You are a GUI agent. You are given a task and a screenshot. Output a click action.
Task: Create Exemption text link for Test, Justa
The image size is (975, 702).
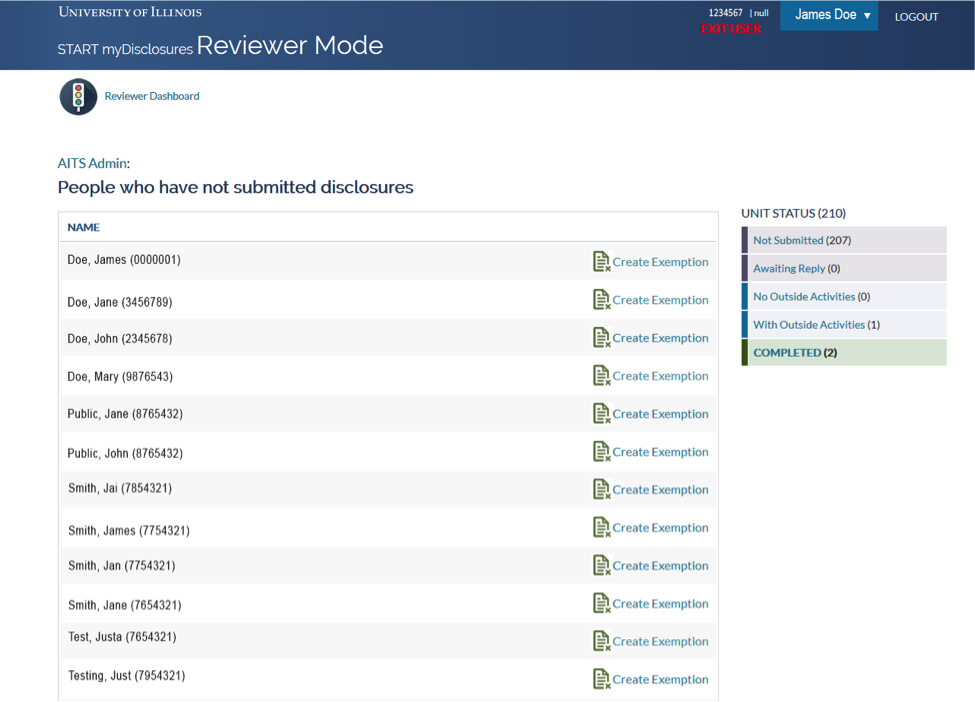pyautogui.click(x=660, y=642)
